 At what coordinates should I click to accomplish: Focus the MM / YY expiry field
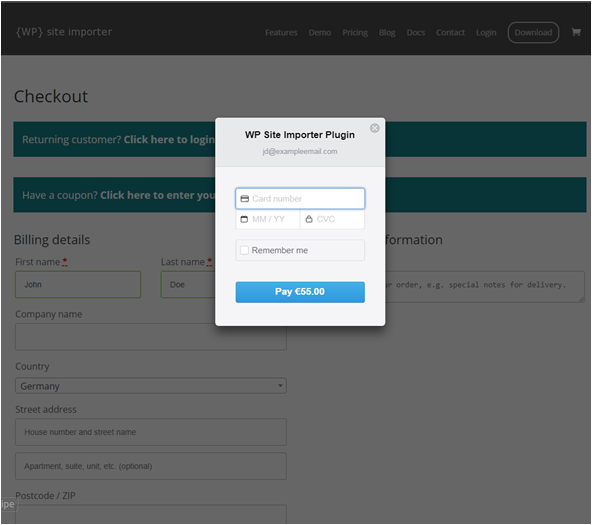click(268, 219)
